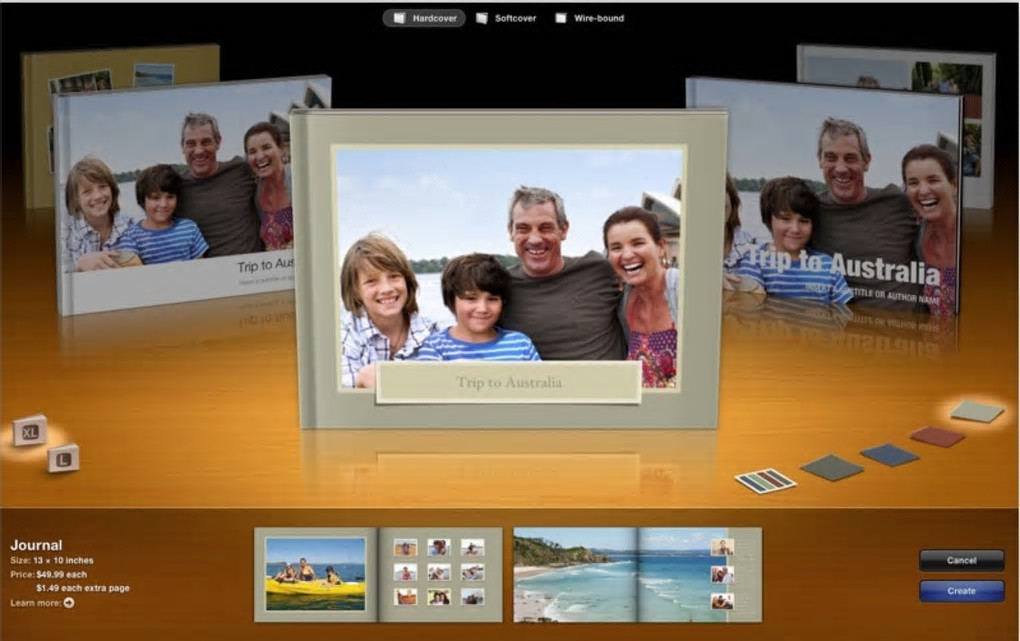Pick the light tan color swatch

(976, 411)
